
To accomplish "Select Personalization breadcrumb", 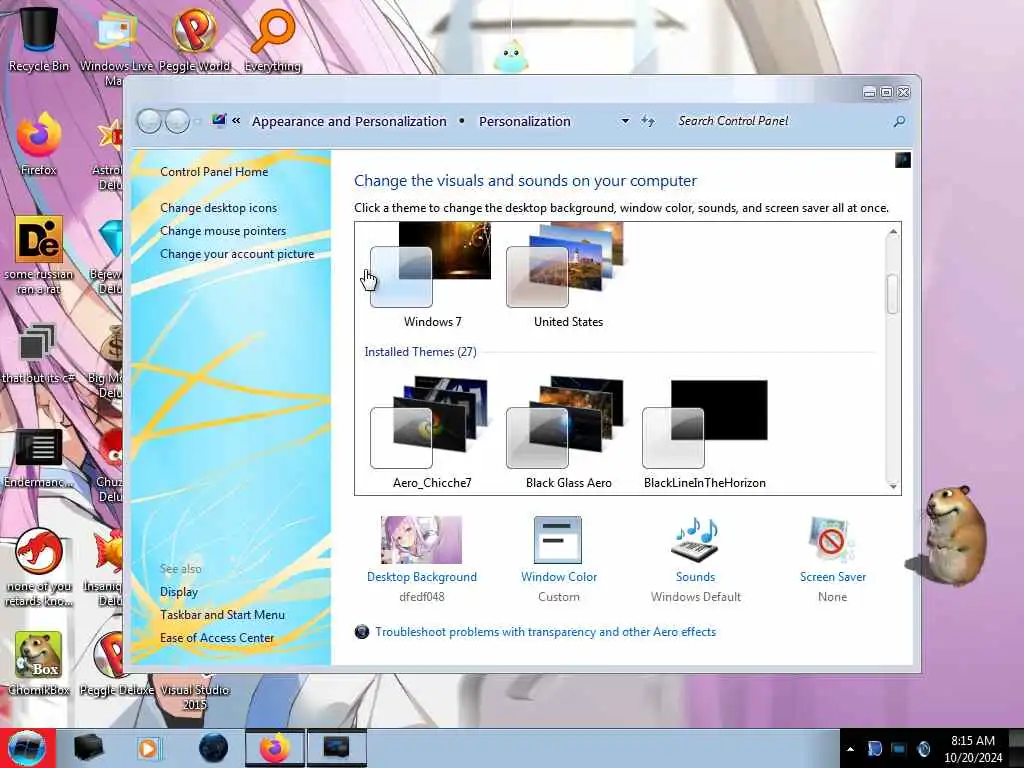I will pyautogui.click(x=525, y=121).
